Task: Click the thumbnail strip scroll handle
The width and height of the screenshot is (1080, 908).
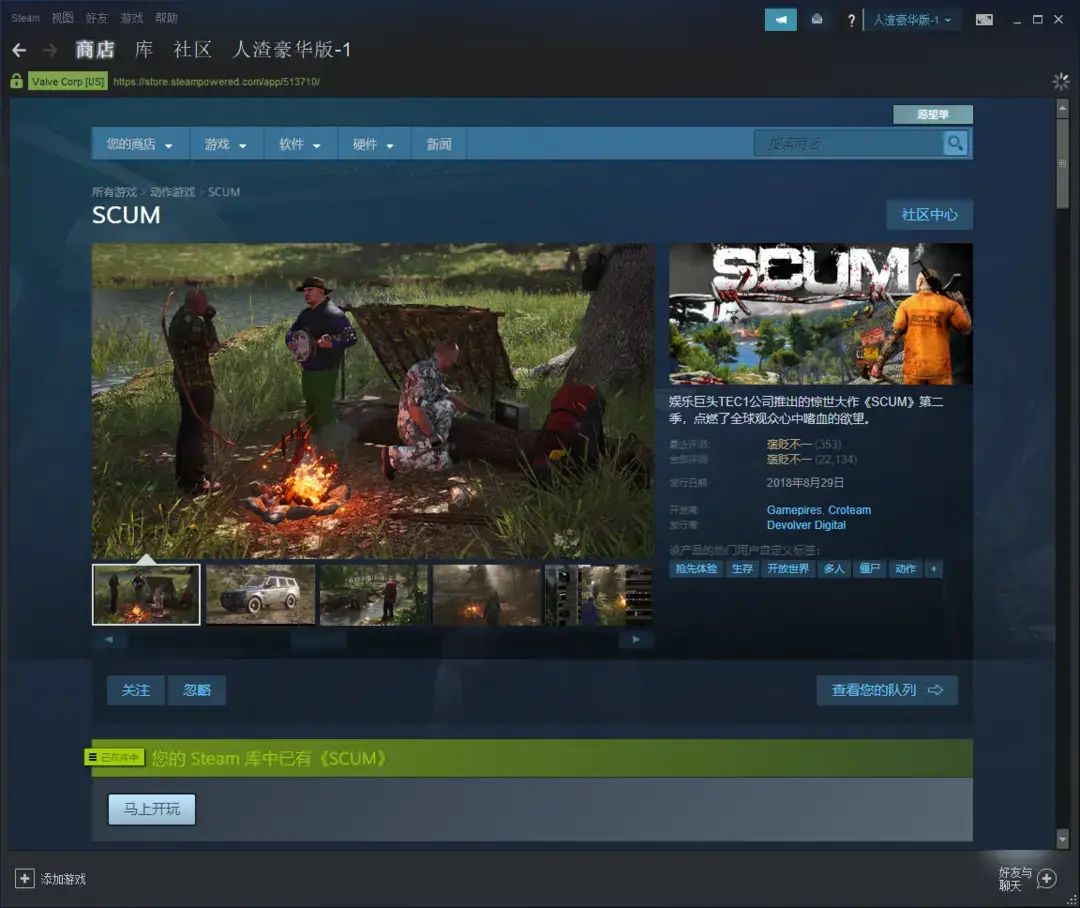Action: coord(318,640)
